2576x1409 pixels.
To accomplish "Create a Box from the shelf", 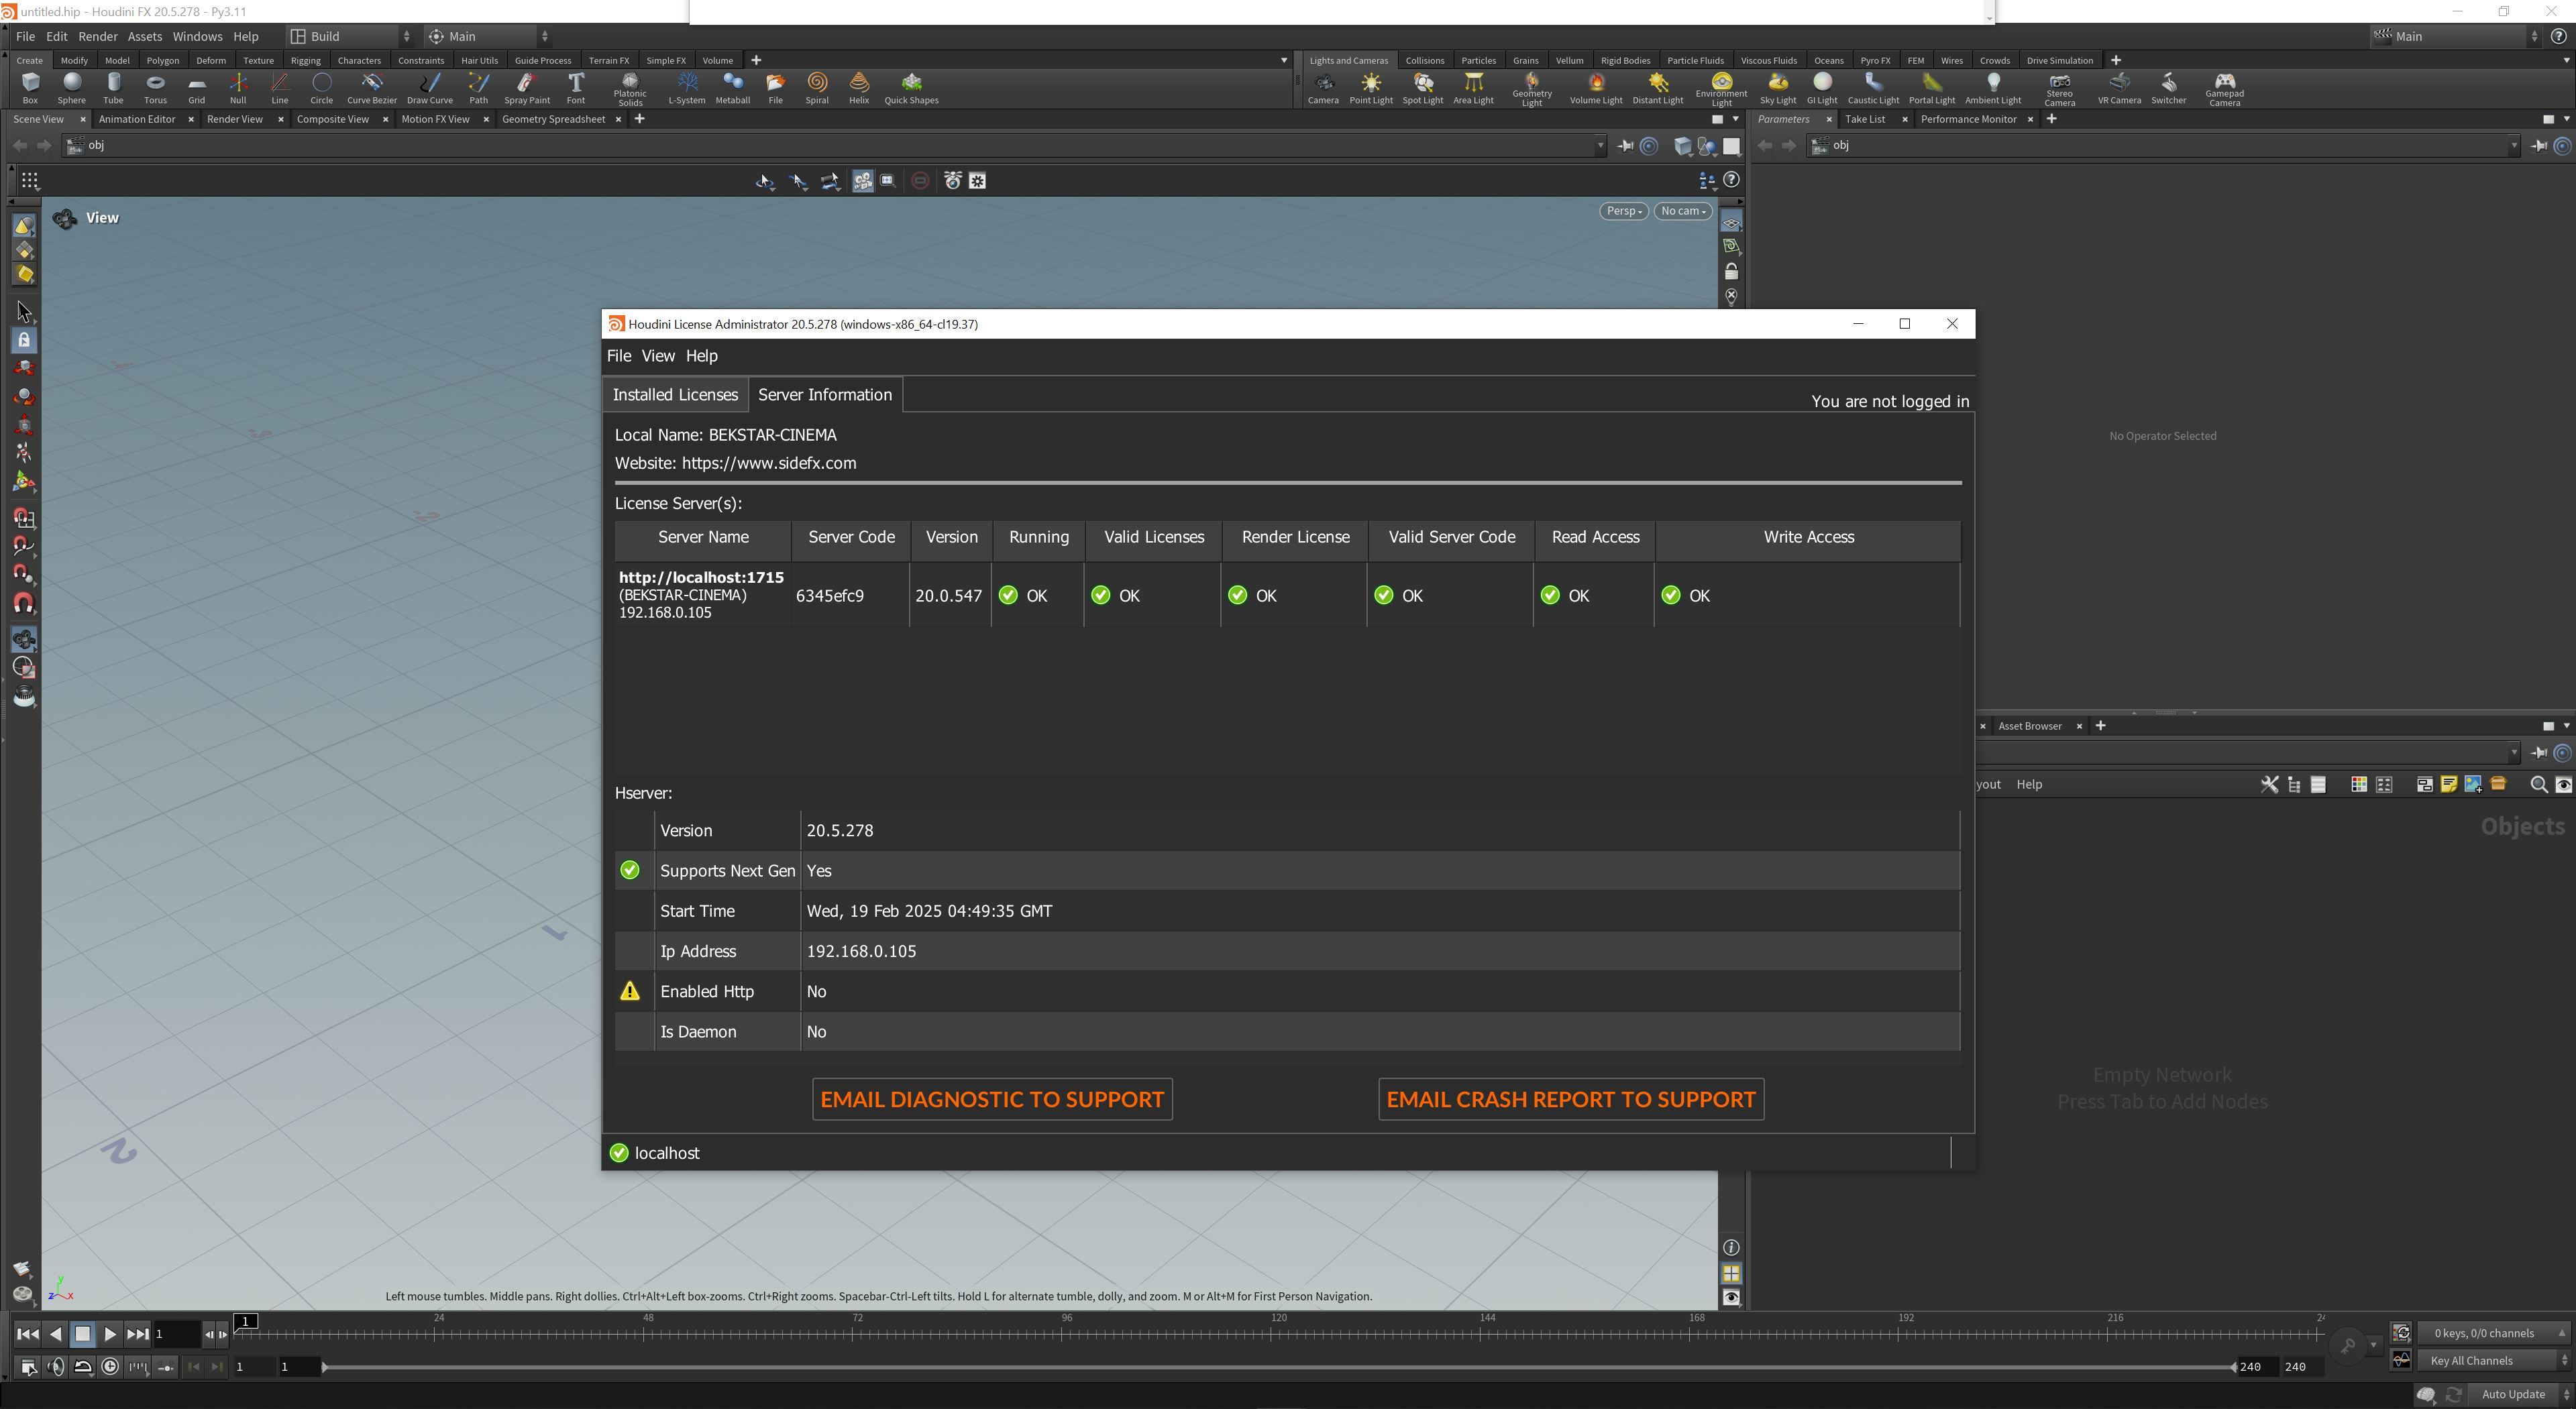I will 30,88.
